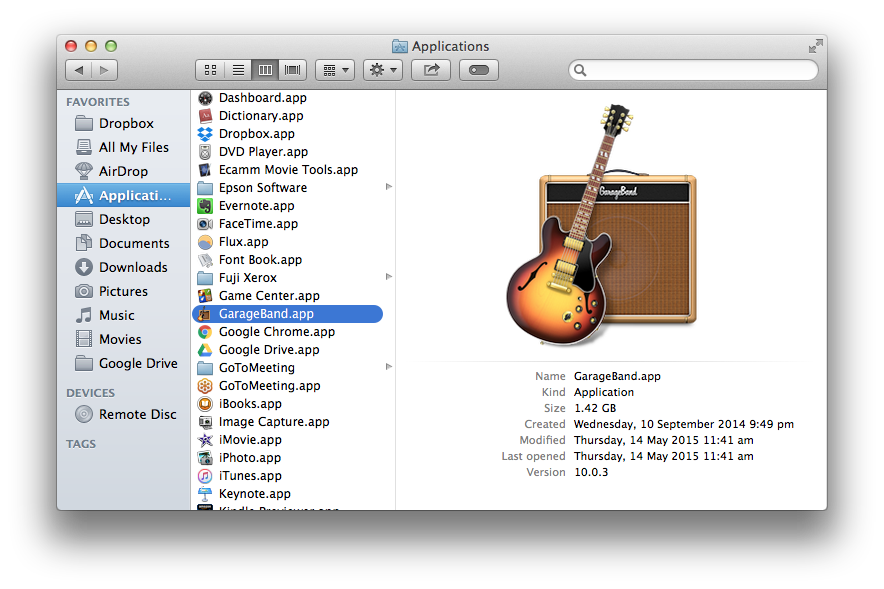Click the Evernote.app elephant icon
The width and height of the screenshot is (884, 589).
coord(205,206)
